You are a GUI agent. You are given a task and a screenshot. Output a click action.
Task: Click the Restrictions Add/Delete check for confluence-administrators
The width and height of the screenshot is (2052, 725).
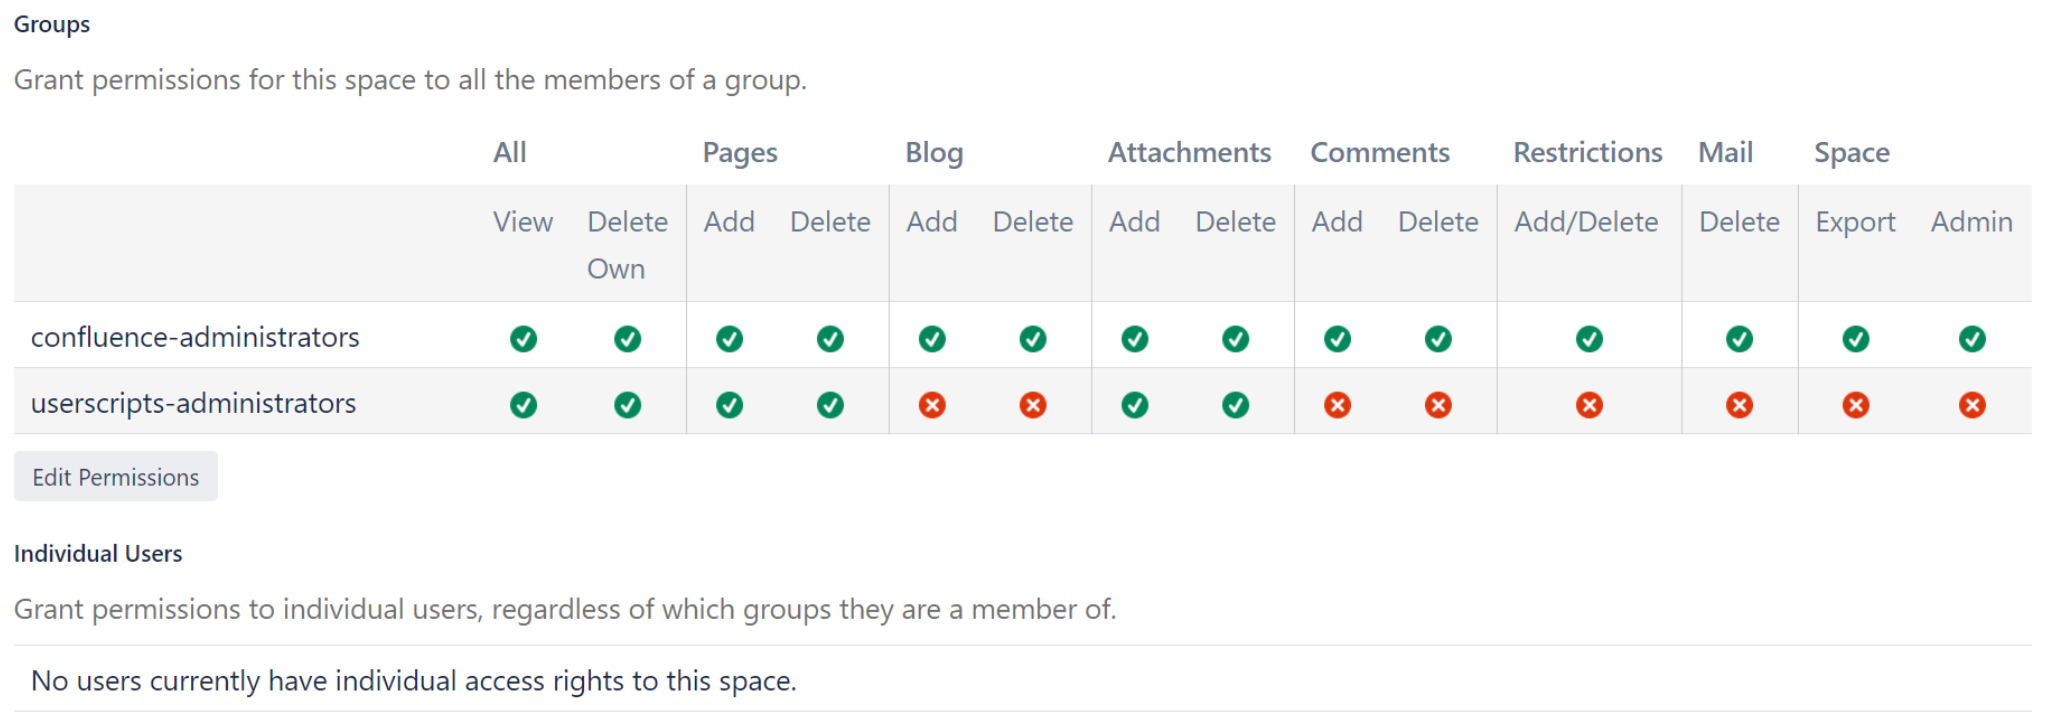[x=1588, y=338]
